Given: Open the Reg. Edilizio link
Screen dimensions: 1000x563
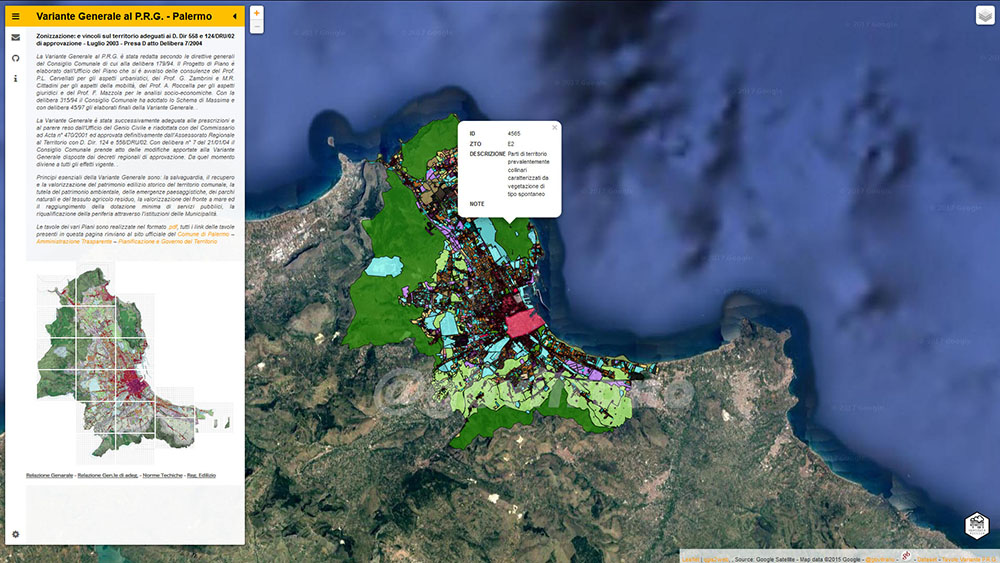Looking at the screenshot, I should 201,475.
